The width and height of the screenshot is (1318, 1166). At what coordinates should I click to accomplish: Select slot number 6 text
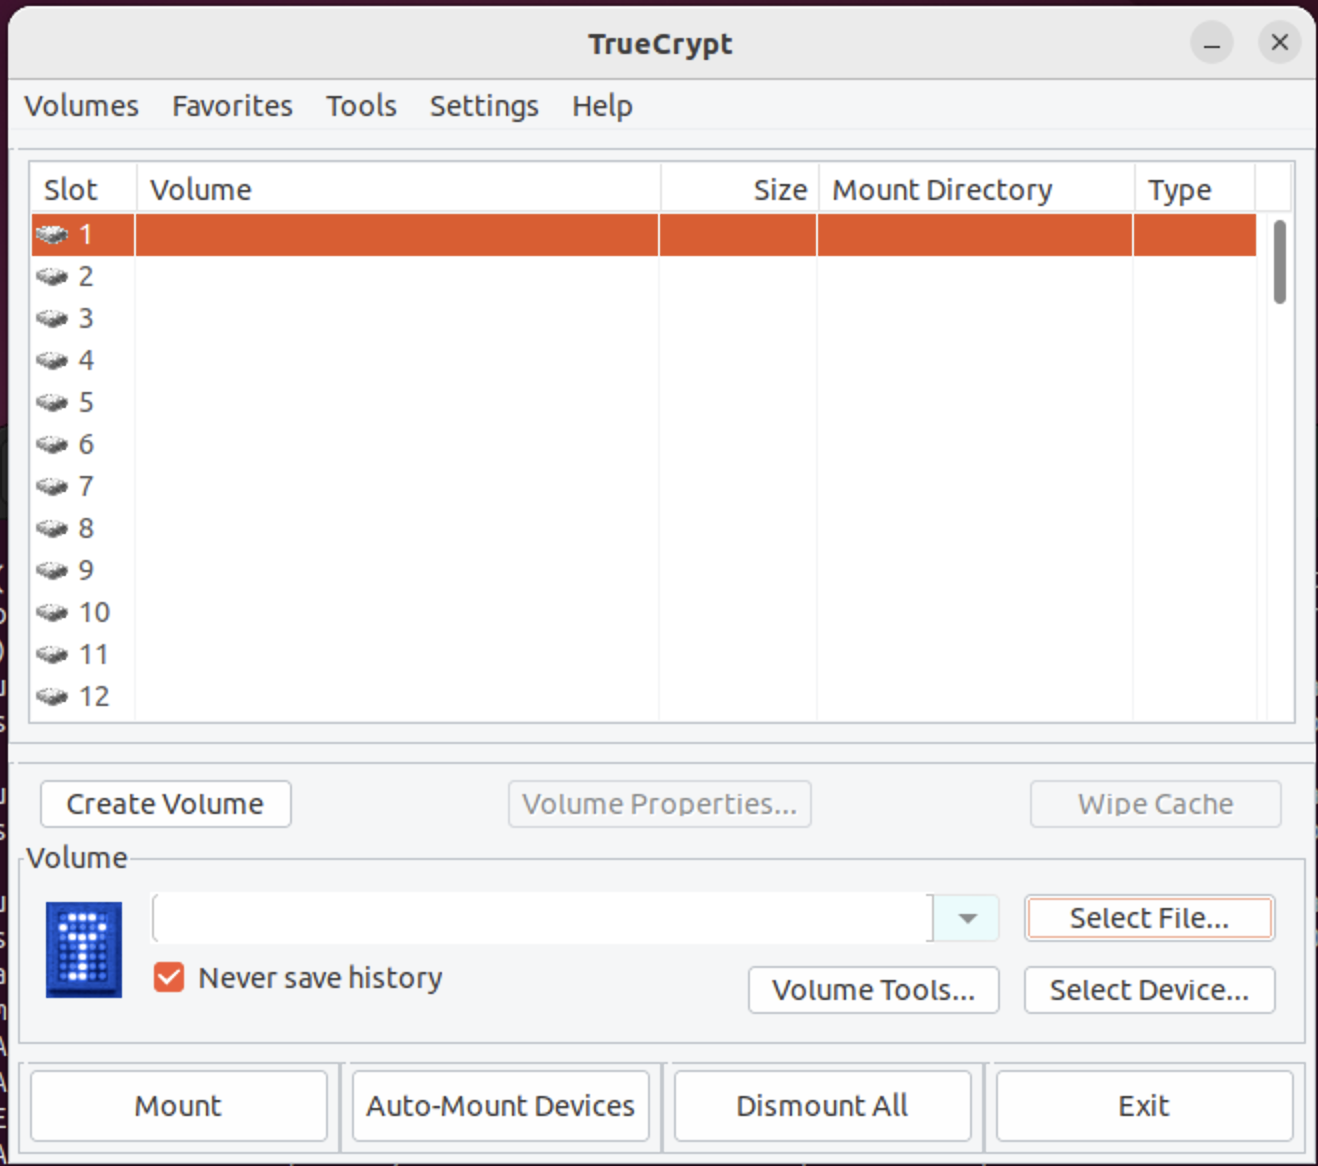click(86, 445)
